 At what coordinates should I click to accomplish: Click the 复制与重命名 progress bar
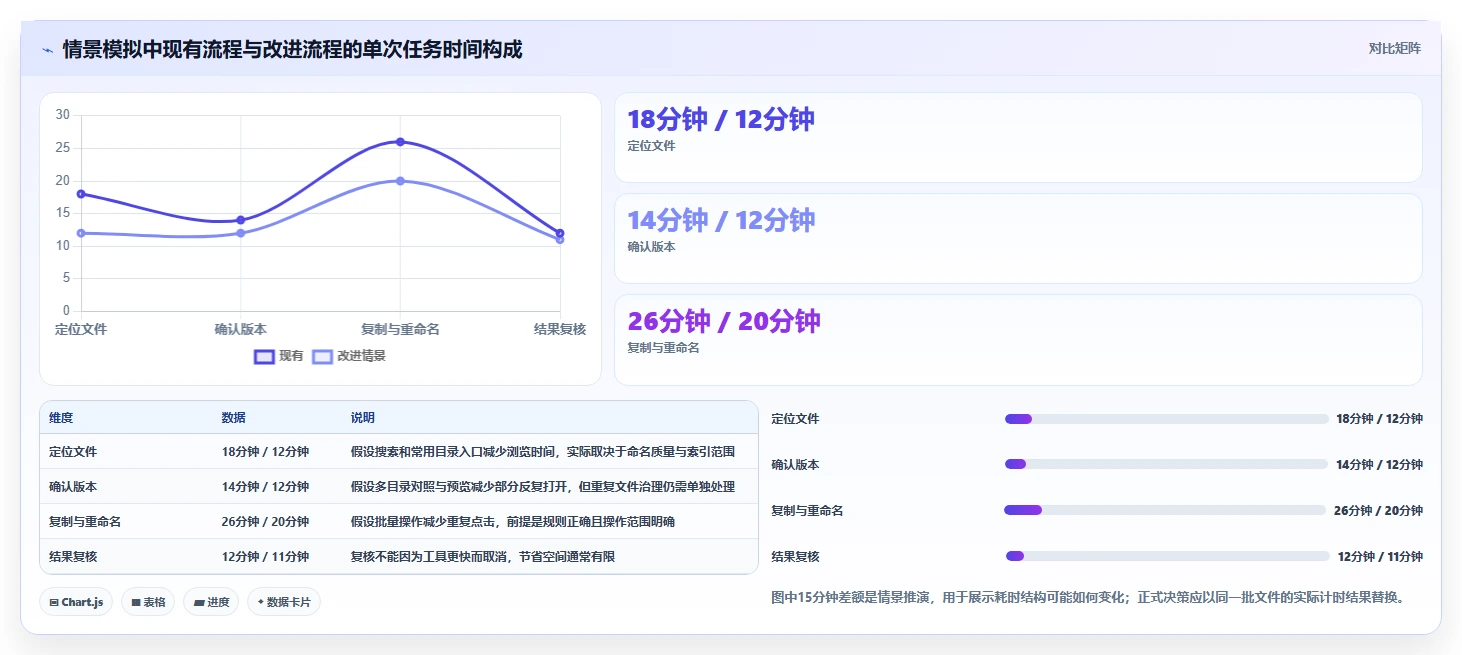(x=1167, y=510)
